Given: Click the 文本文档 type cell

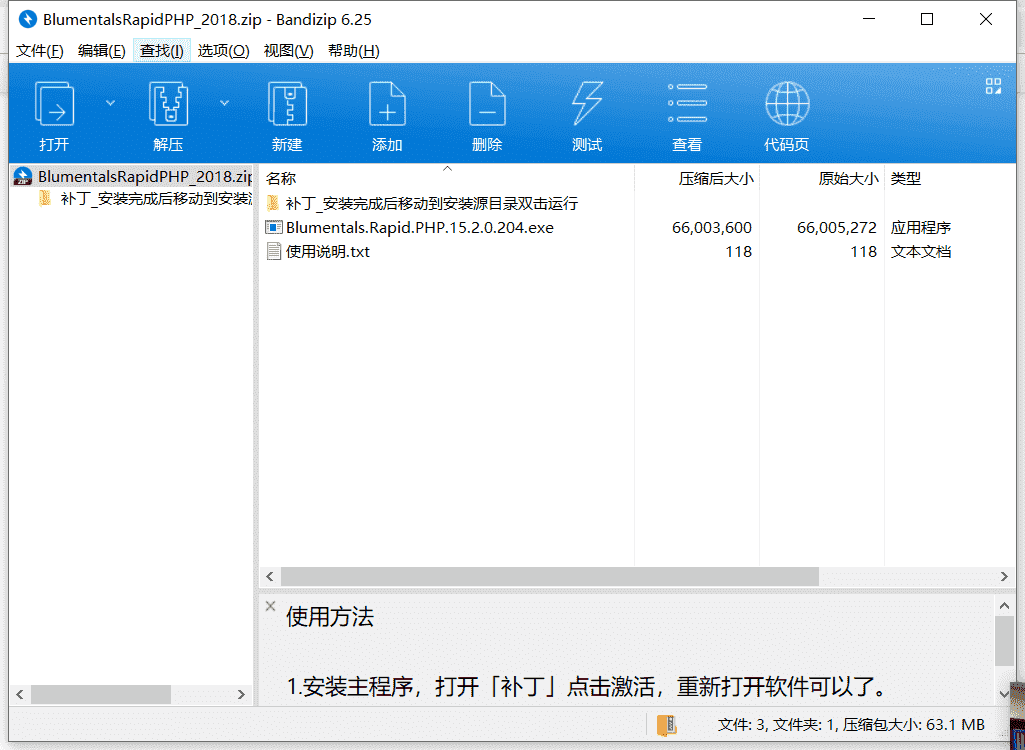Looking at the screenshot, I should tap(920, 252).
